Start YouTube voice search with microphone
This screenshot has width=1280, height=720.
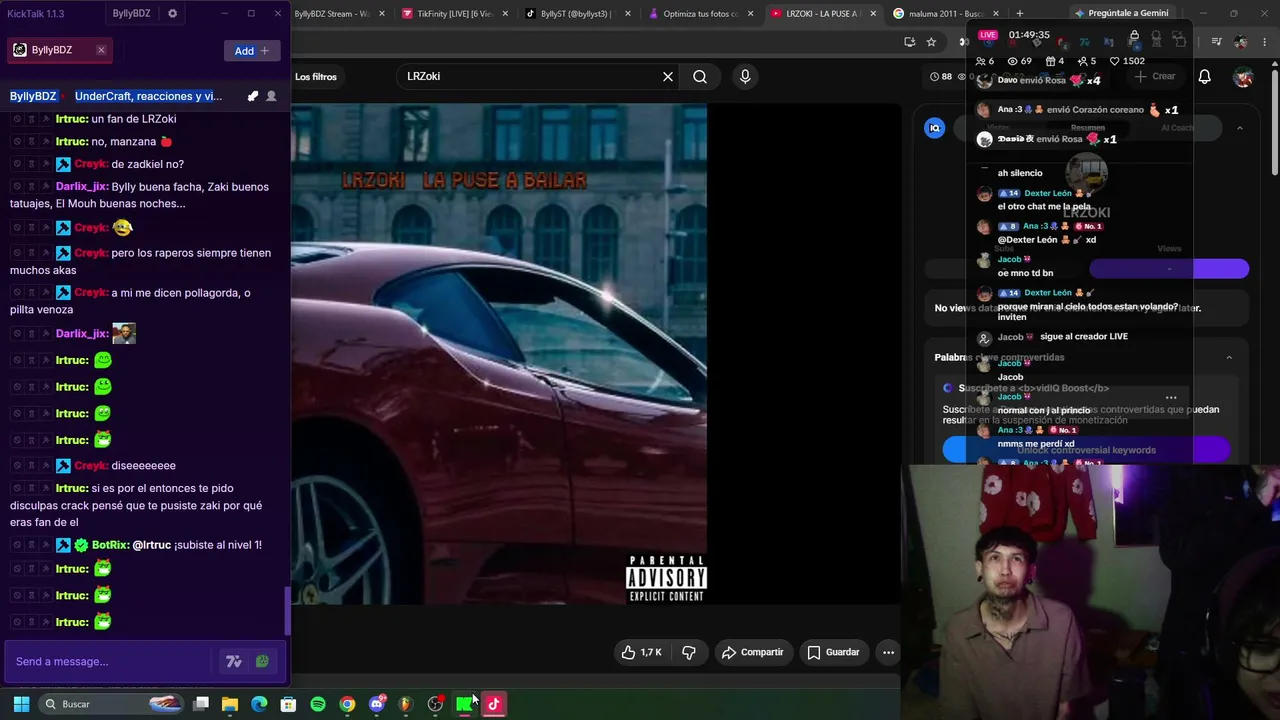coord(745,76)
